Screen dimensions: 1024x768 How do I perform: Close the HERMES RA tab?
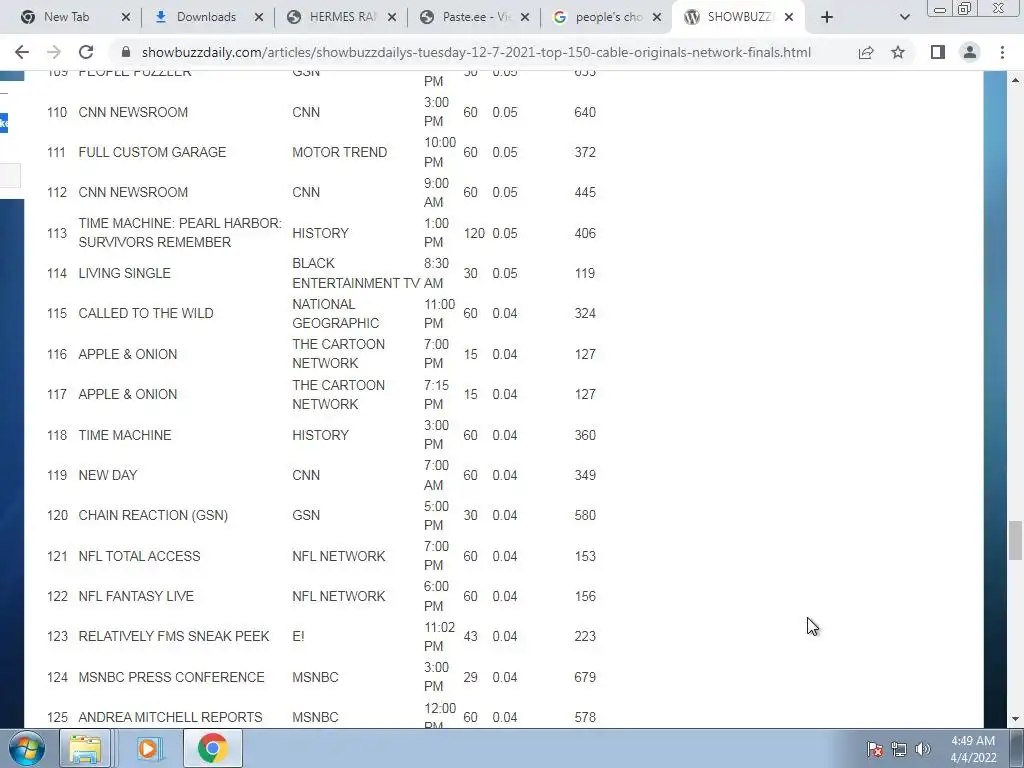click(392, 17)
